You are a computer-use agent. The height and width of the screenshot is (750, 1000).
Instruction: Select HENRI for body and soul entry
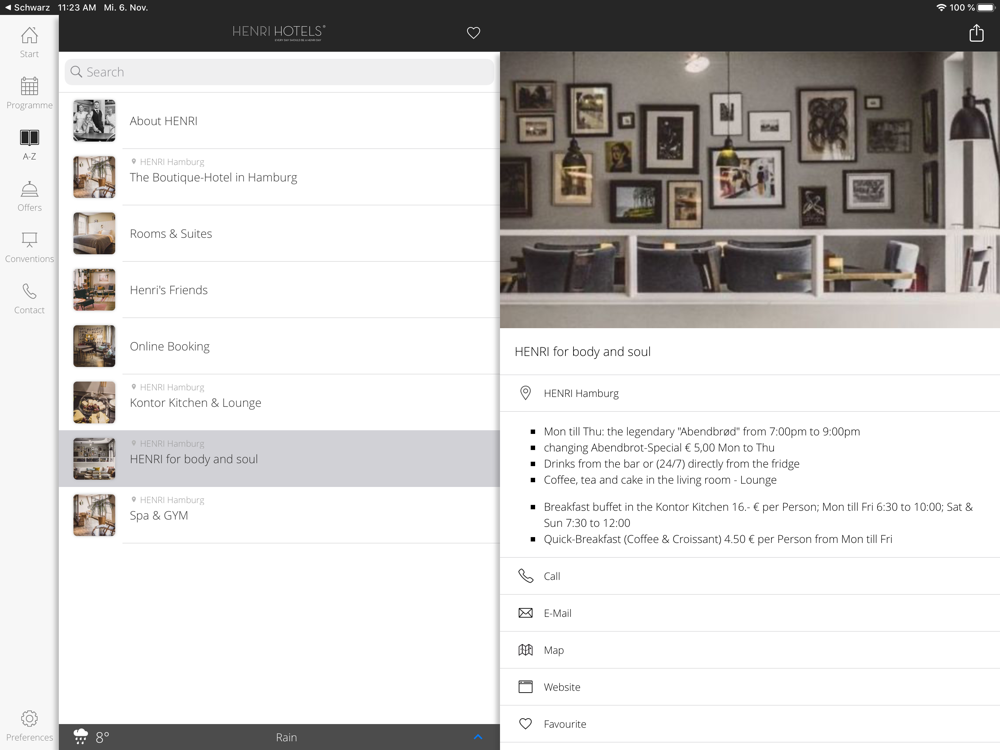(x=279, y=459)
